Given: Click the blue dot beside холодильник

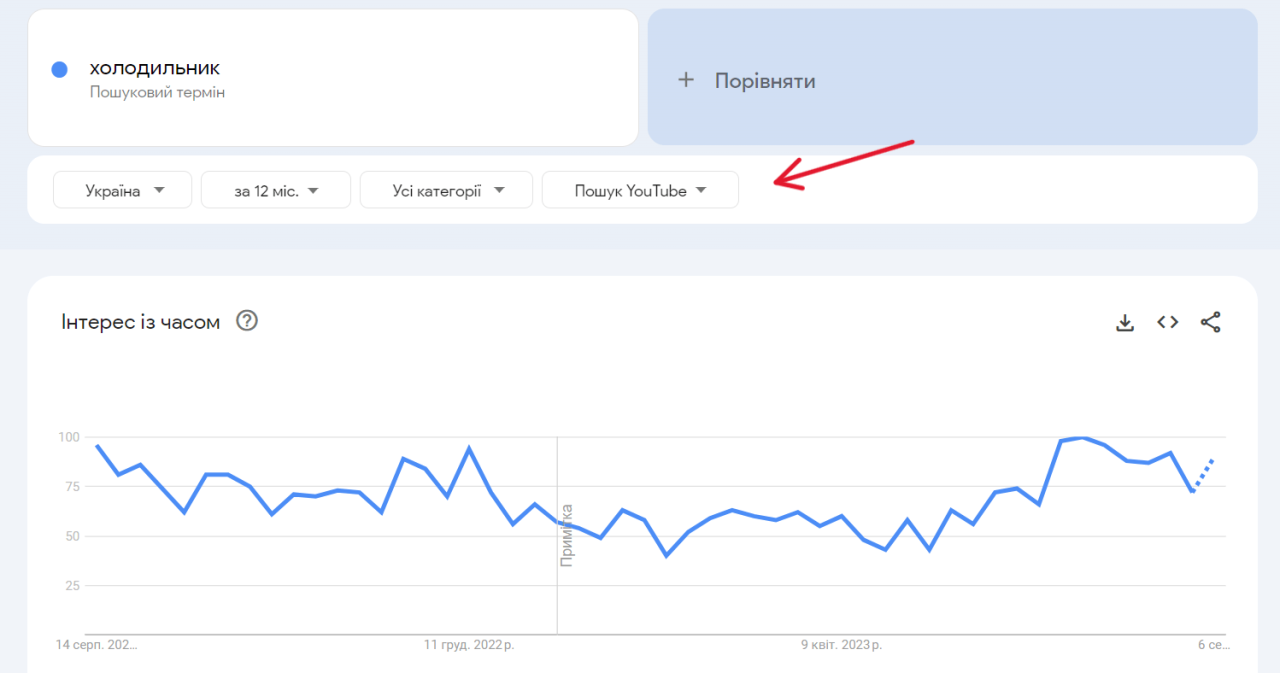Looking at the screenshot, I should pos(60,69).
